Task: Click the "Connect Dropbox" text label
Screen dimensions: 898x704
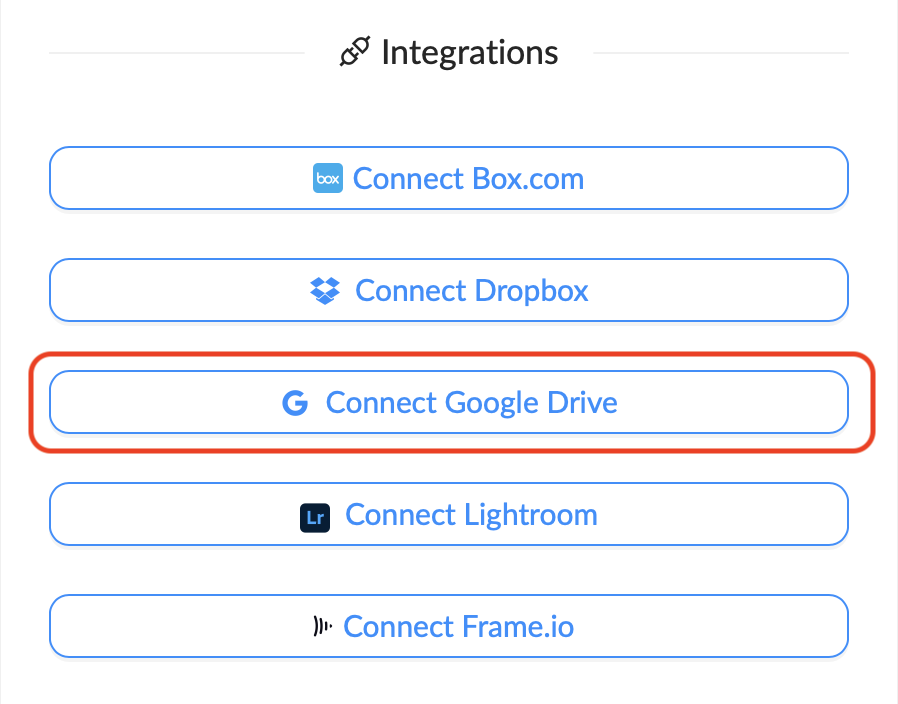Action: pyautogui.click(x=472, y=291)
